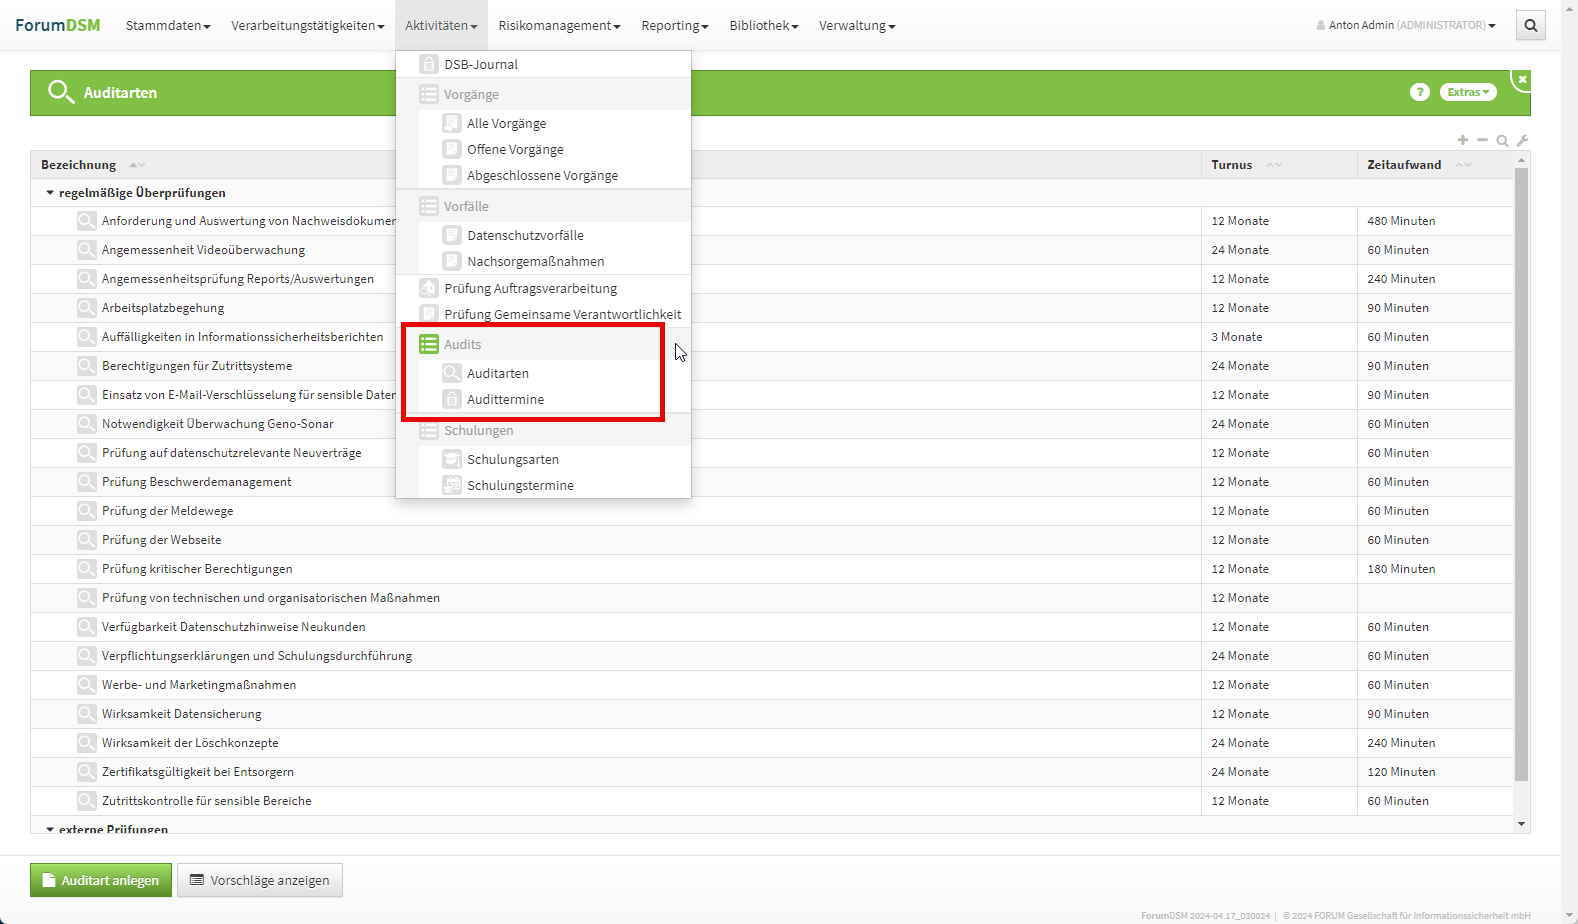Screen dimensions: 1578x924
Task: Open the Extras dropdown
Action: pos(1468,92)
